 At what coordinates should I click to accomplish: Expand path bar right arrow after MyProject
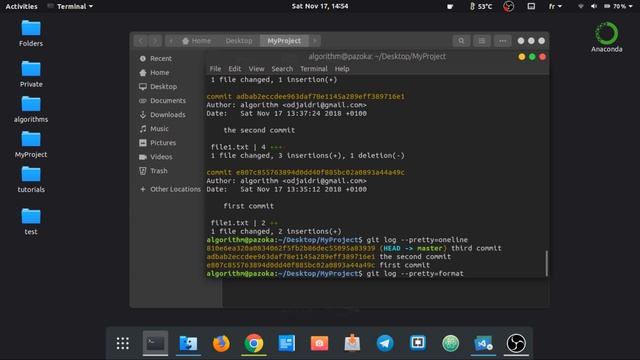[314, 41]
